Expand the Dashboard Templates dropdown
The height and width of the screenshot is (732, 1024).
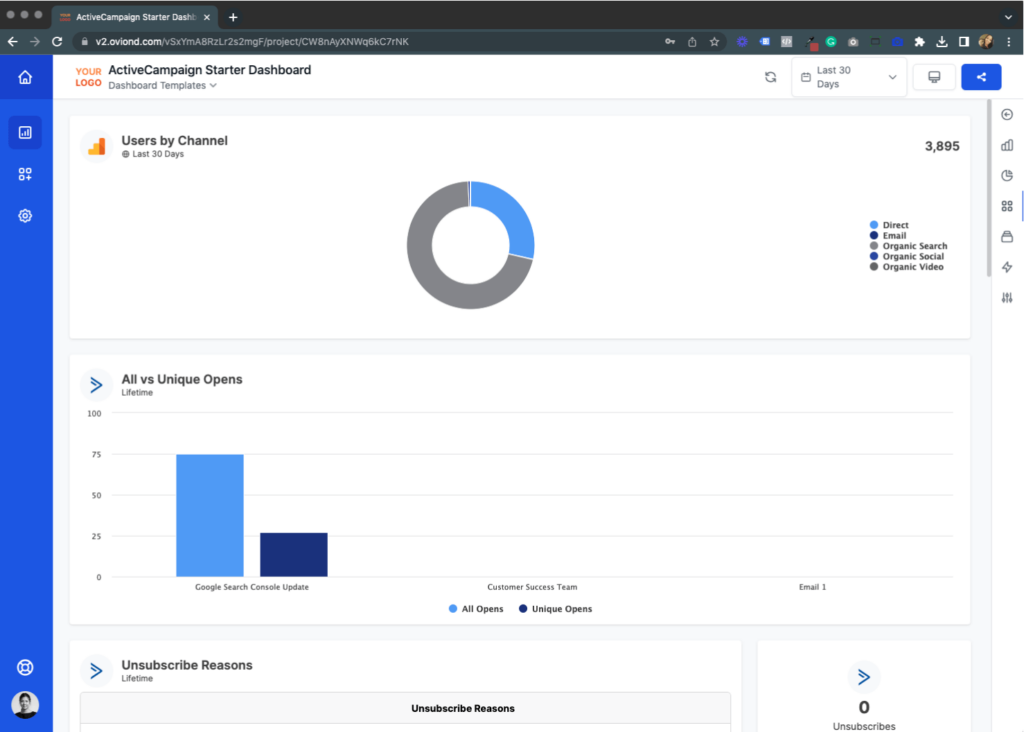(x=163, y=86)
